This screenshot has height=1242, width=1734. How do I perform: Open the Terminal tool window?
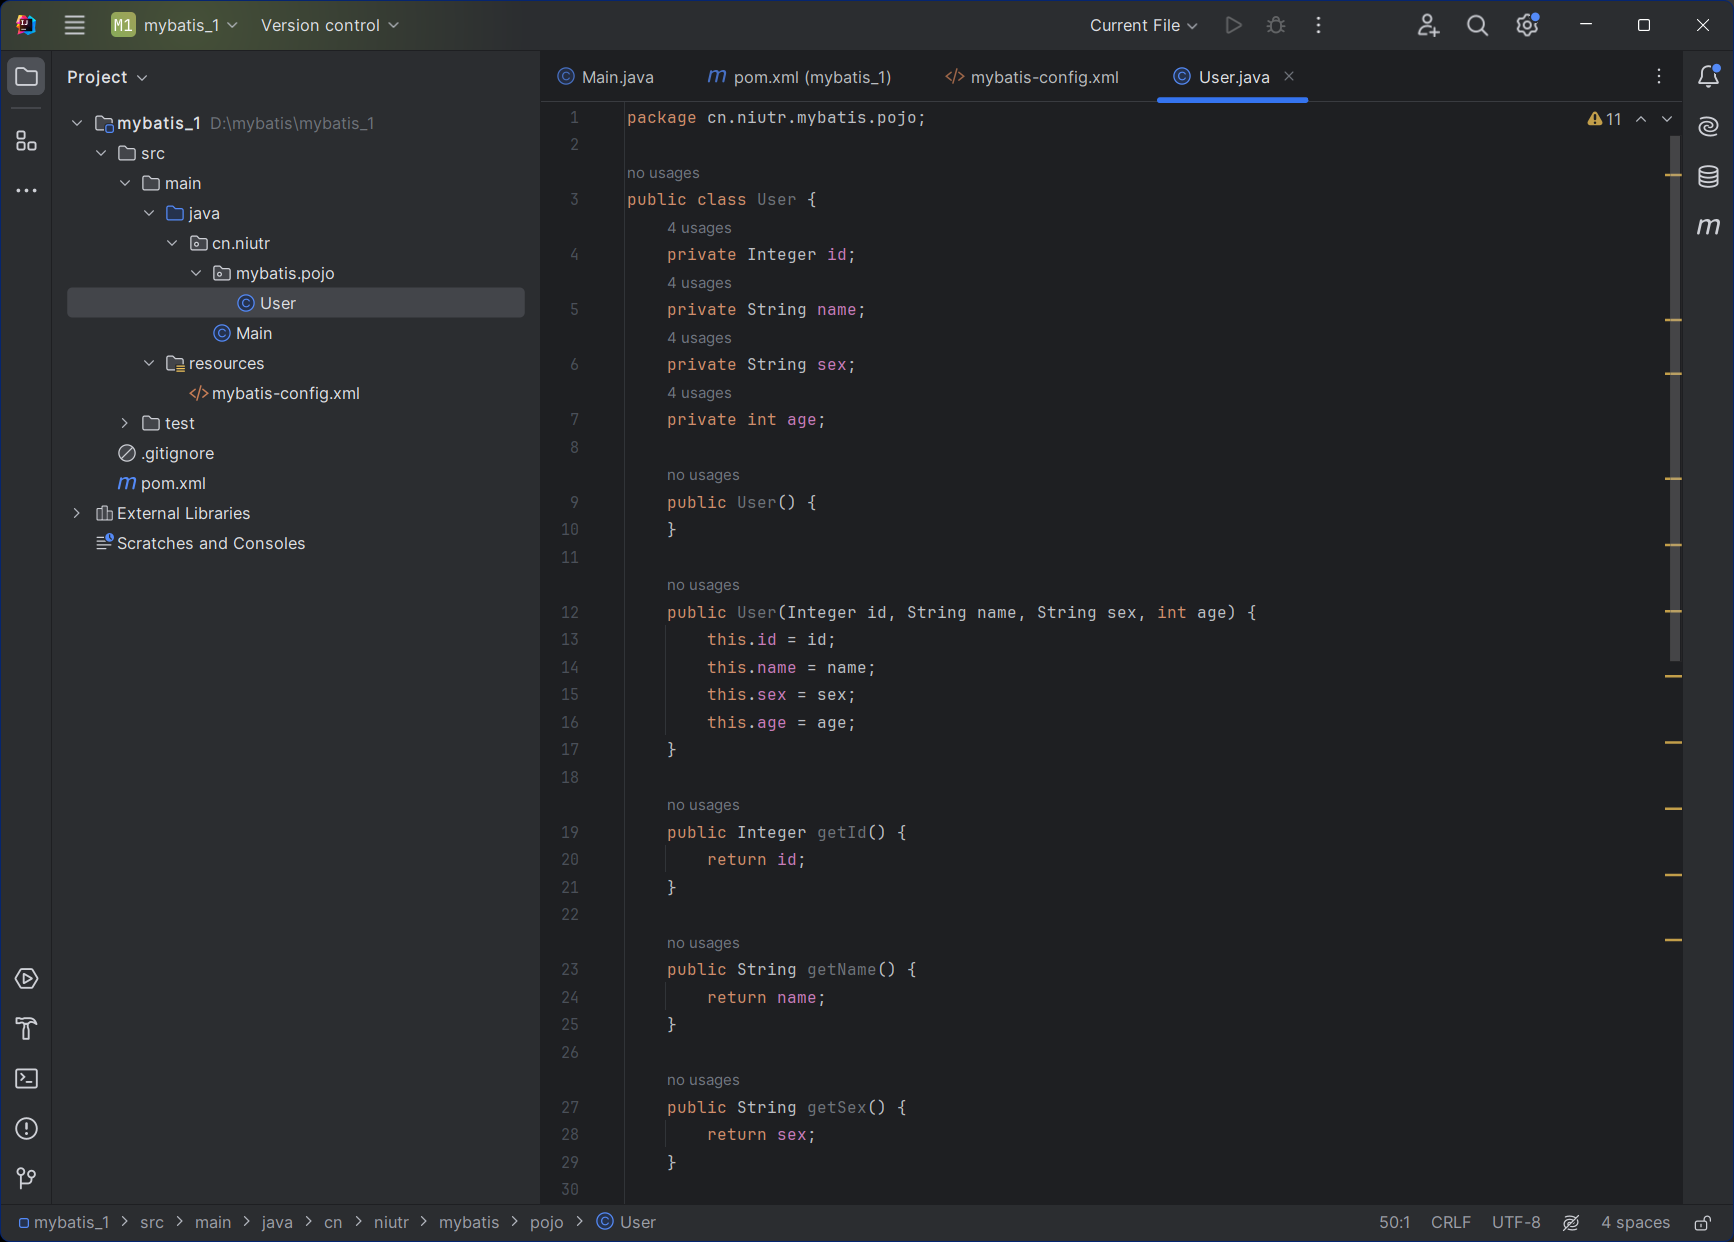[x=27, y=1079]
